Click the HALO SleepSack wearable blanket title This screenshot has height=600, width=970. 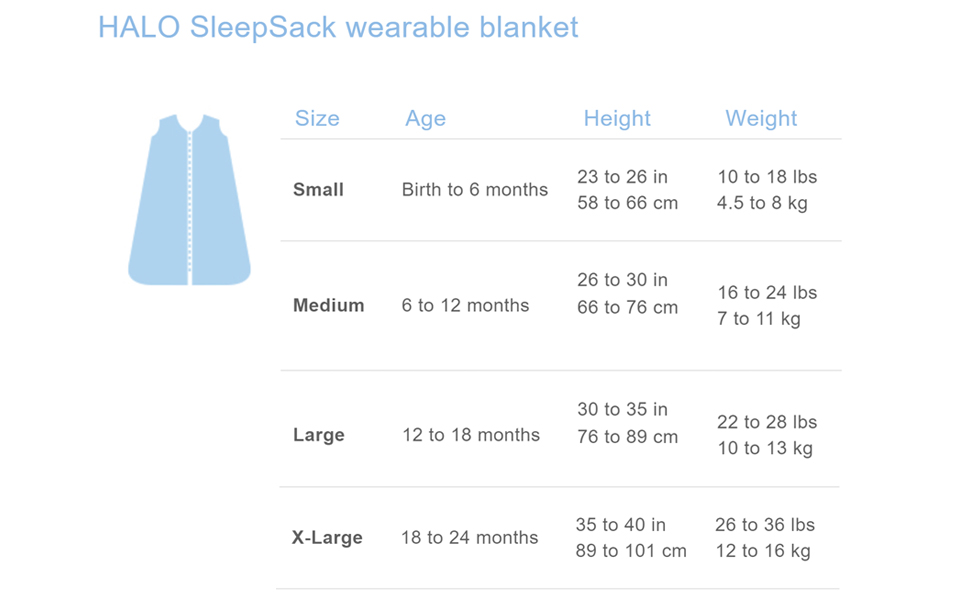click(x=338, y=27)
